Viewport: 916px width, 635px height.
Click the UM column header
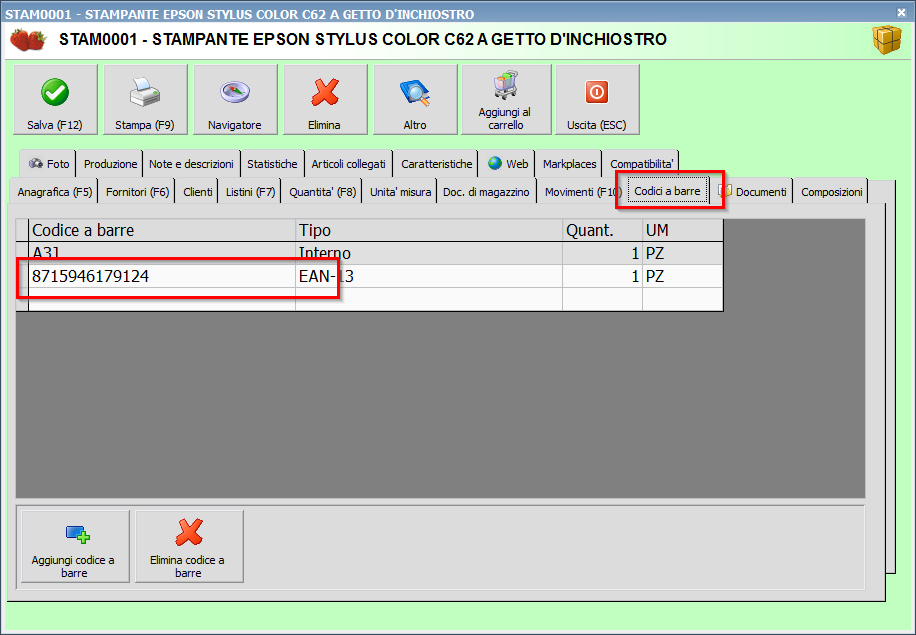tap(682, 231)
